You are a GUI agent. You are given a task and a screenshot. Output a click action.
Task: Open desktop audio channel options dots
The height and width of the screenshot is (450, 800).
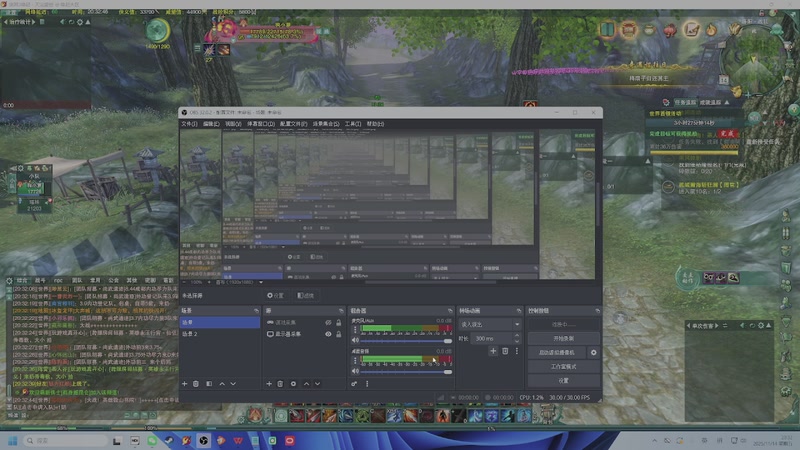[355, 360]
